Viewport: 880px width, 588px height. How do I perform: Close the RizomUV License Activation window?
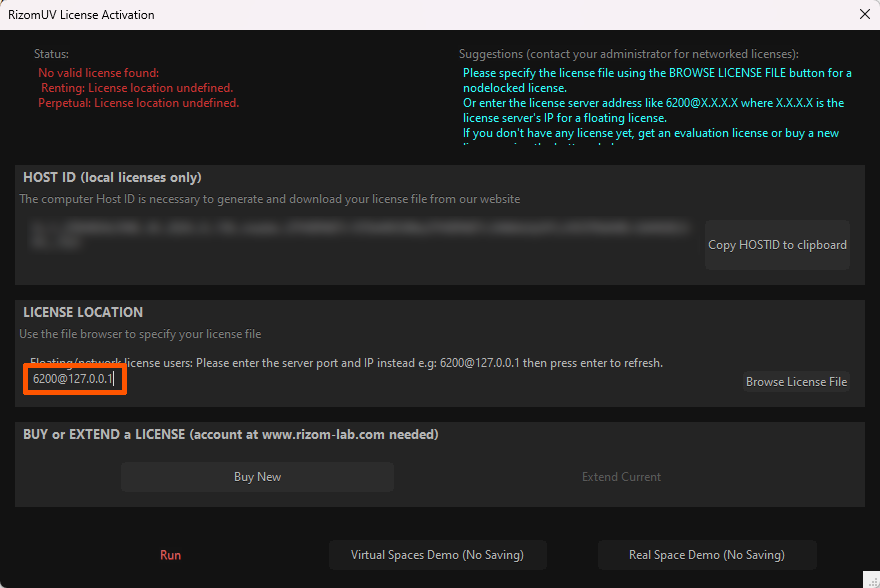point(865,15)
